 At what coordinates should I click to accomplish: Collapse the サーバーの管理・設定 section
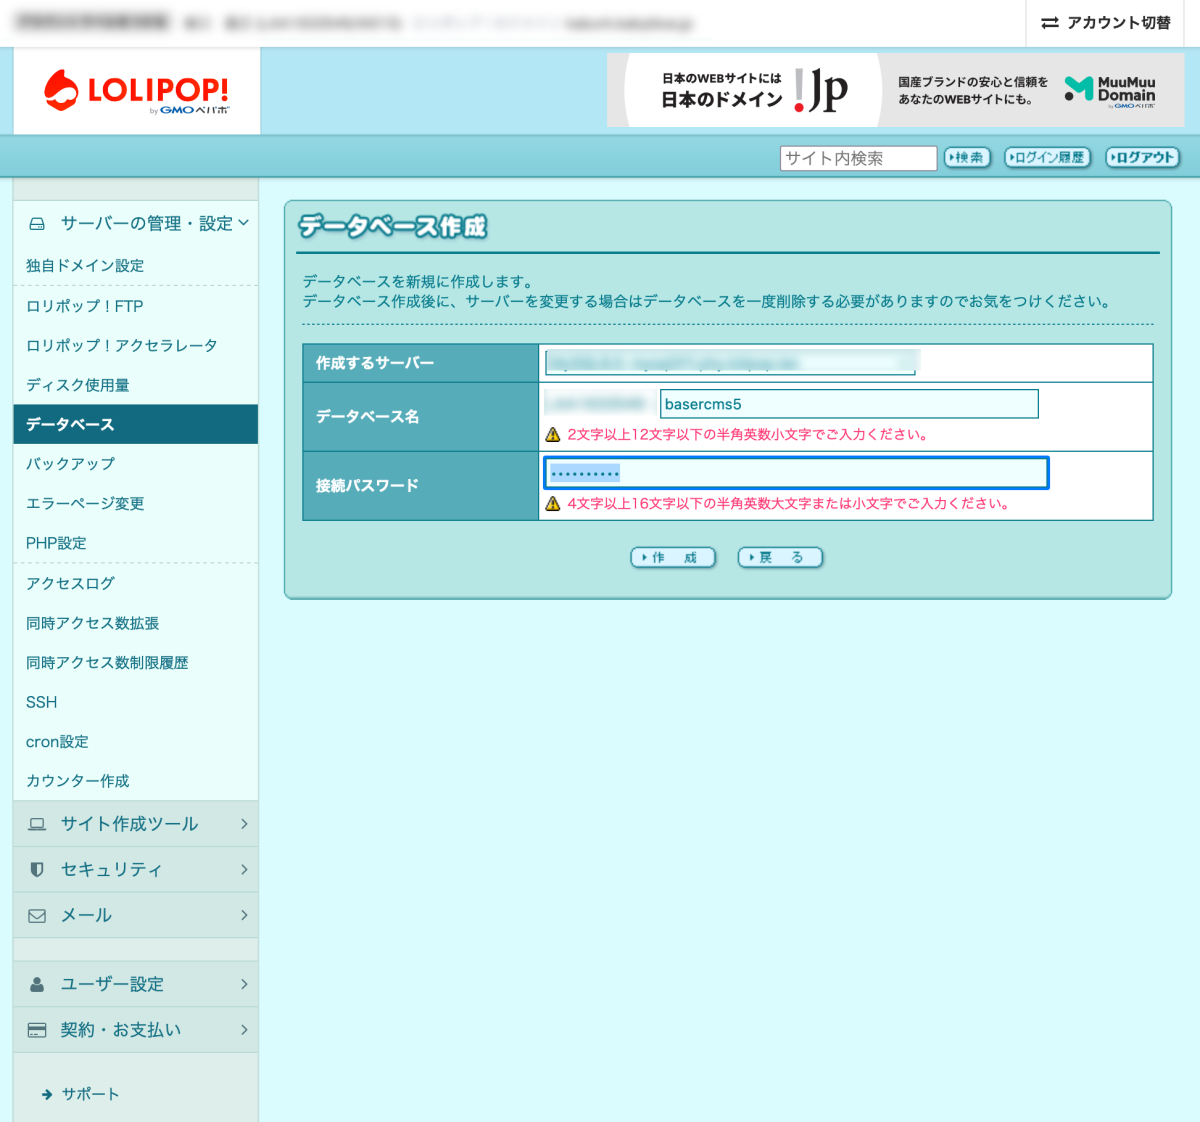tap(243, 223)
